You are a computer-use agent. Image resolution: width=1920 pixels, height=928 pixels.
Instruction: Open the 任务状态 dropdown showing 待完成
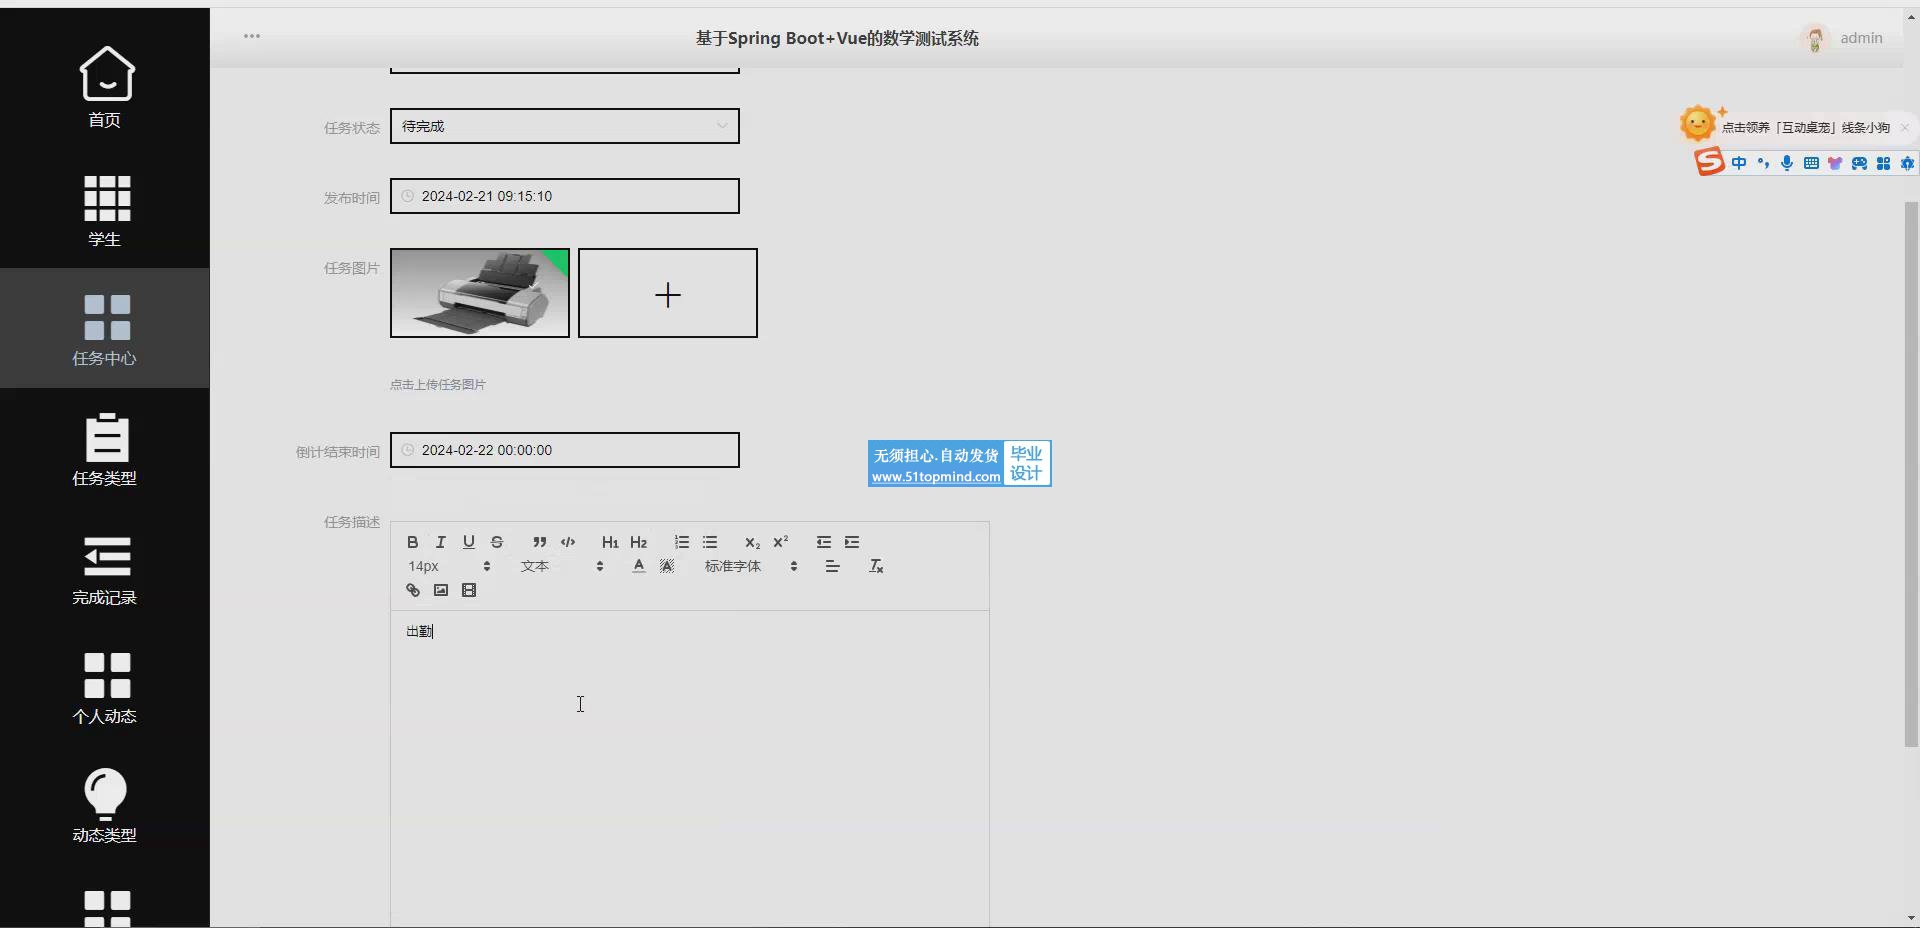[x=564, y=126]
